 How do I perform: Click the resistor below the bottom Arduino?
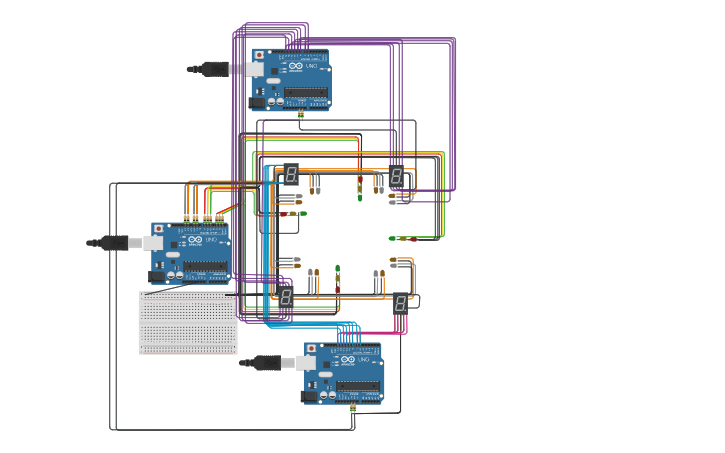(x=352, y=408)
